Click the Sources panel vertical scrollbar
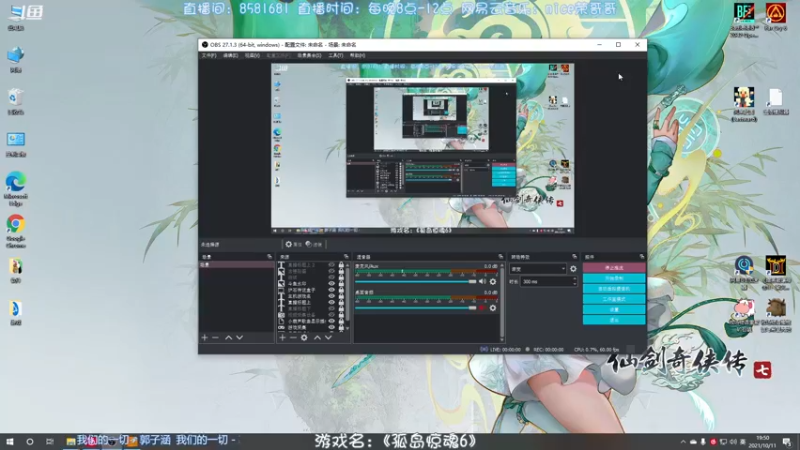 click(347, 296)
